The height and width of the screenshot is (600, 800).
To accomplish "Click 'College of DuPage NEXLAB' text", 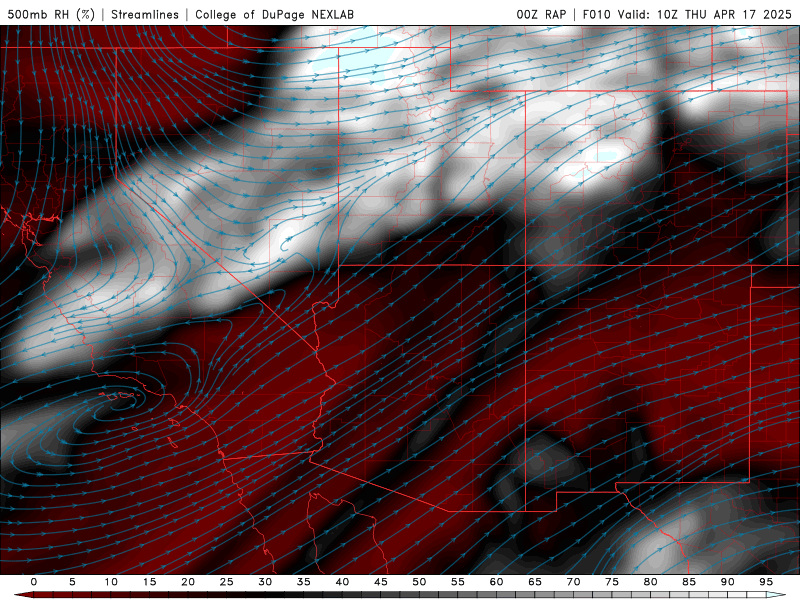I will (x=274, y=14).
